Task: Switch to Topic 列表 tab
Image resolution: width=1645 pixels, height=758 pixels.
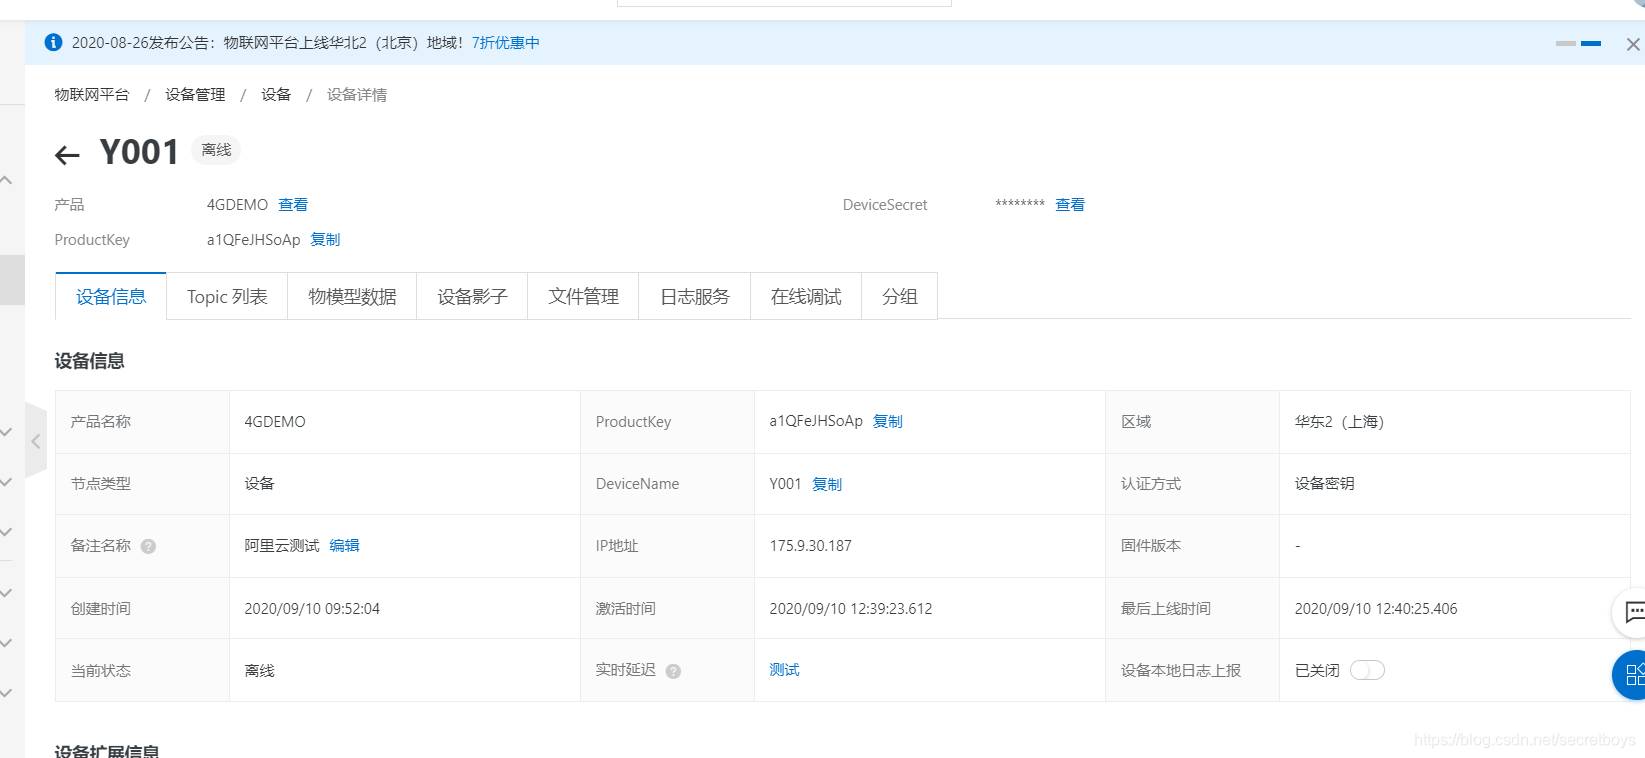Action: [x=227, y=296]
